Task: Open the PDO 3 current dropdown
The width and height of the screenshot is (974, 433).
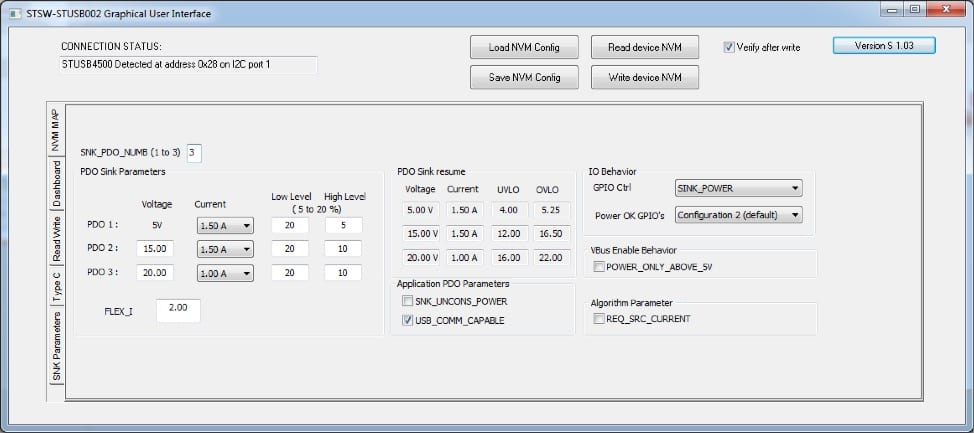Action: (226, 273)
